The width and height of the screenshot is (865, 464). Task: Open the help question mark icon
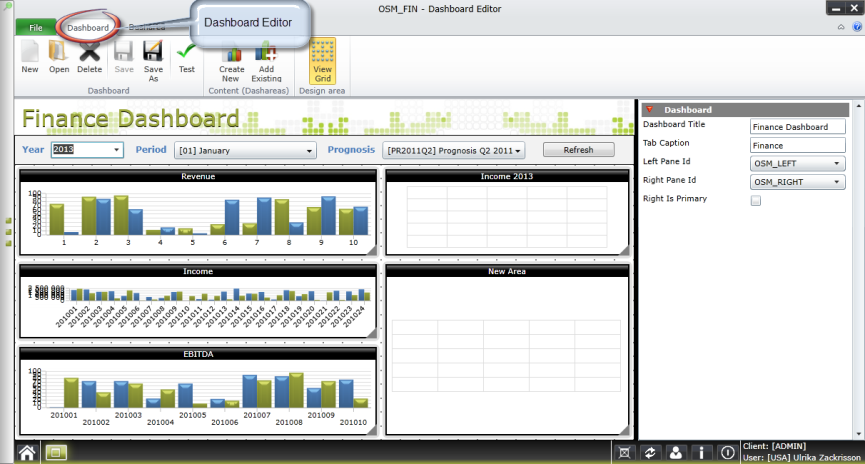tap(857, 26)
